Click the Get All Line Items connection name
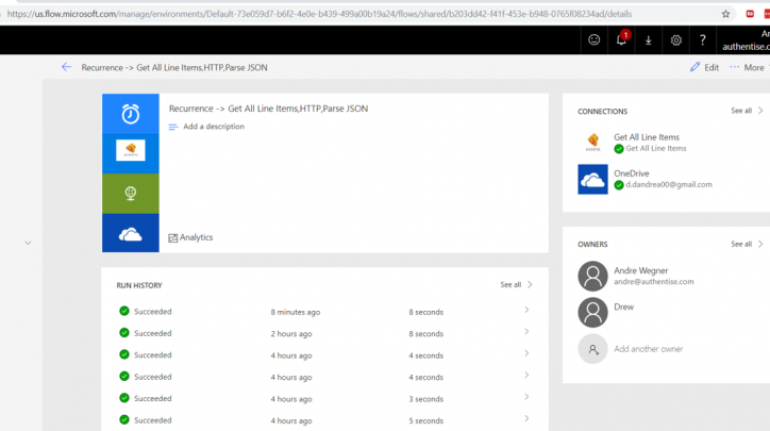Viewport: 770px width, 431px height. 646,137
